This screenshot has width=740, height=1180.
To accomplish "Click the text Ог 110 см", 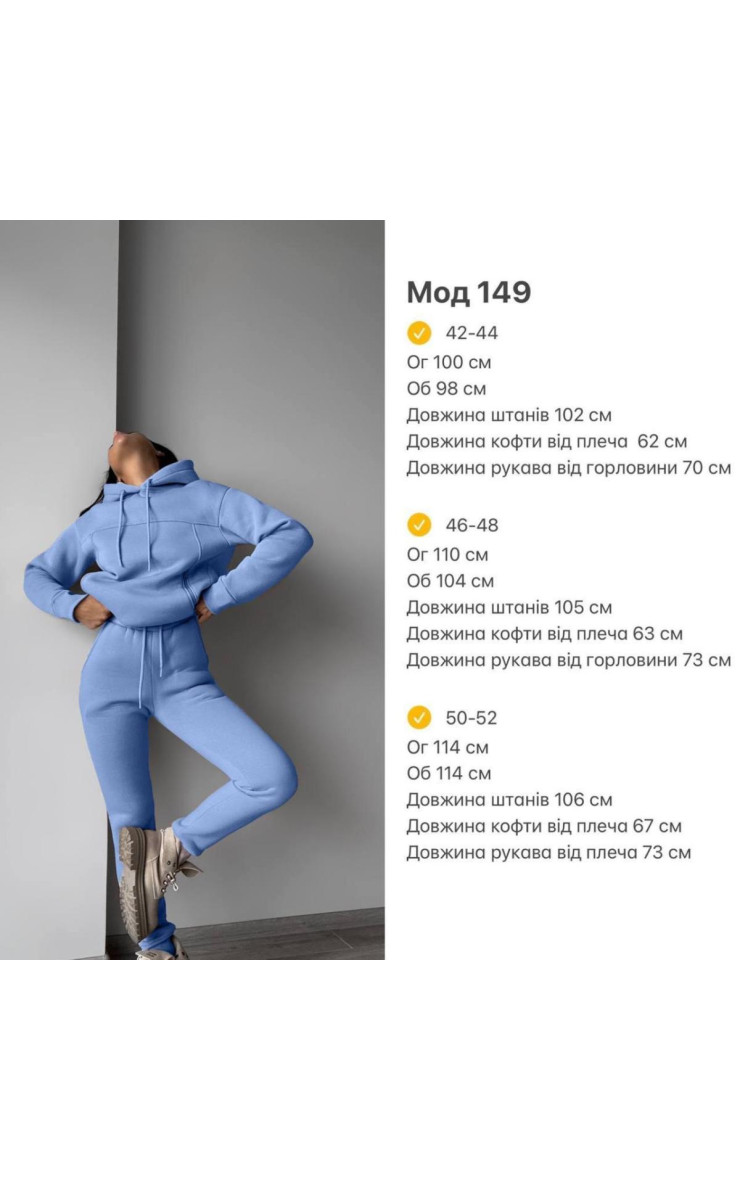I will click(x=447, y=555).
